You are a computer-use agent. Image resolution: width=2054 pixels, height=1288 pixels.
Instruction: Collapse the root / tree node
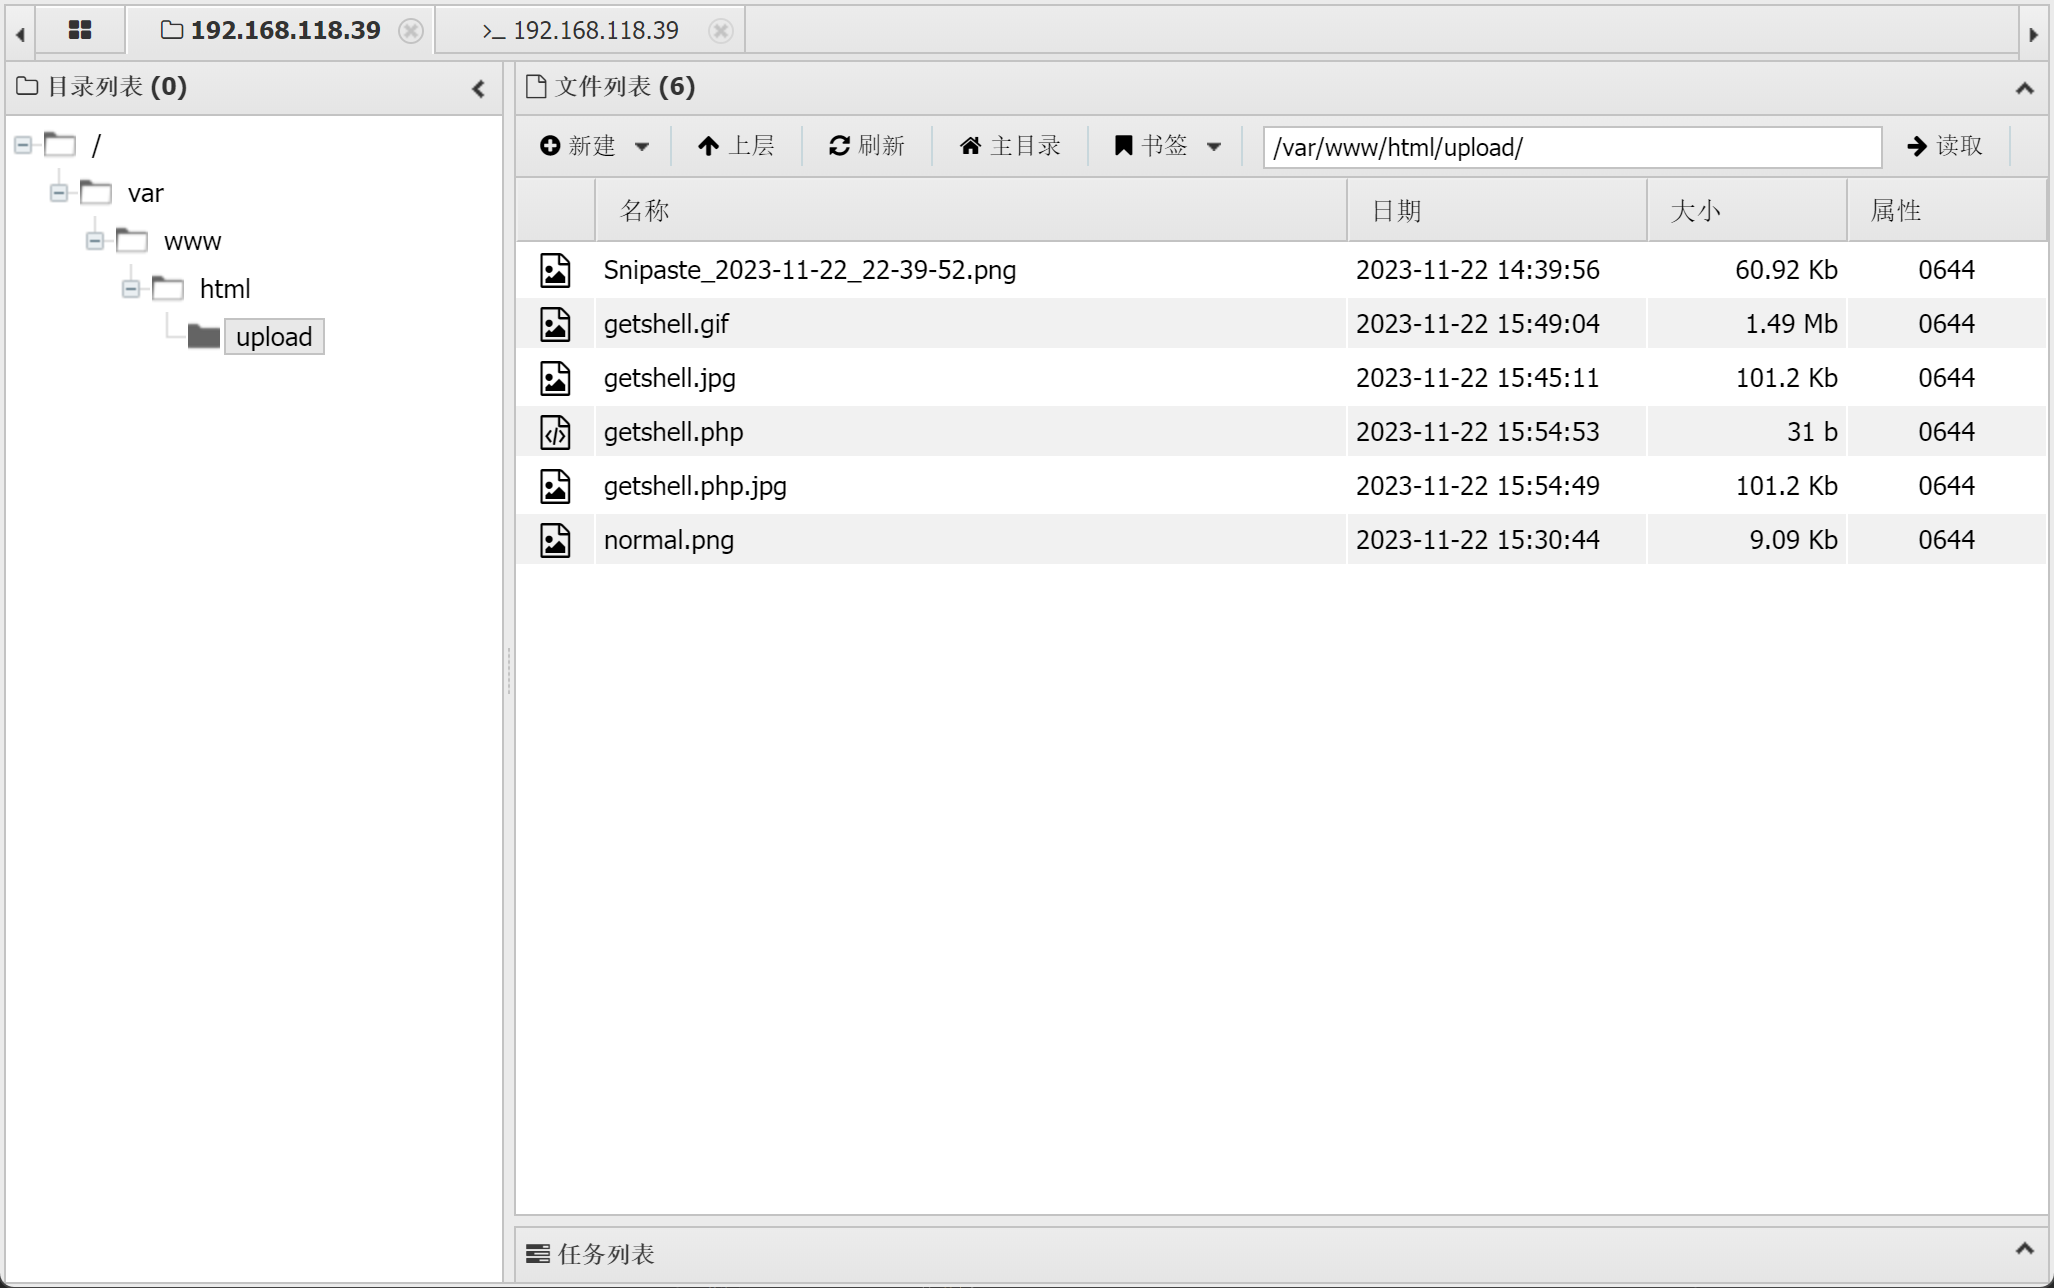[23, 146]
